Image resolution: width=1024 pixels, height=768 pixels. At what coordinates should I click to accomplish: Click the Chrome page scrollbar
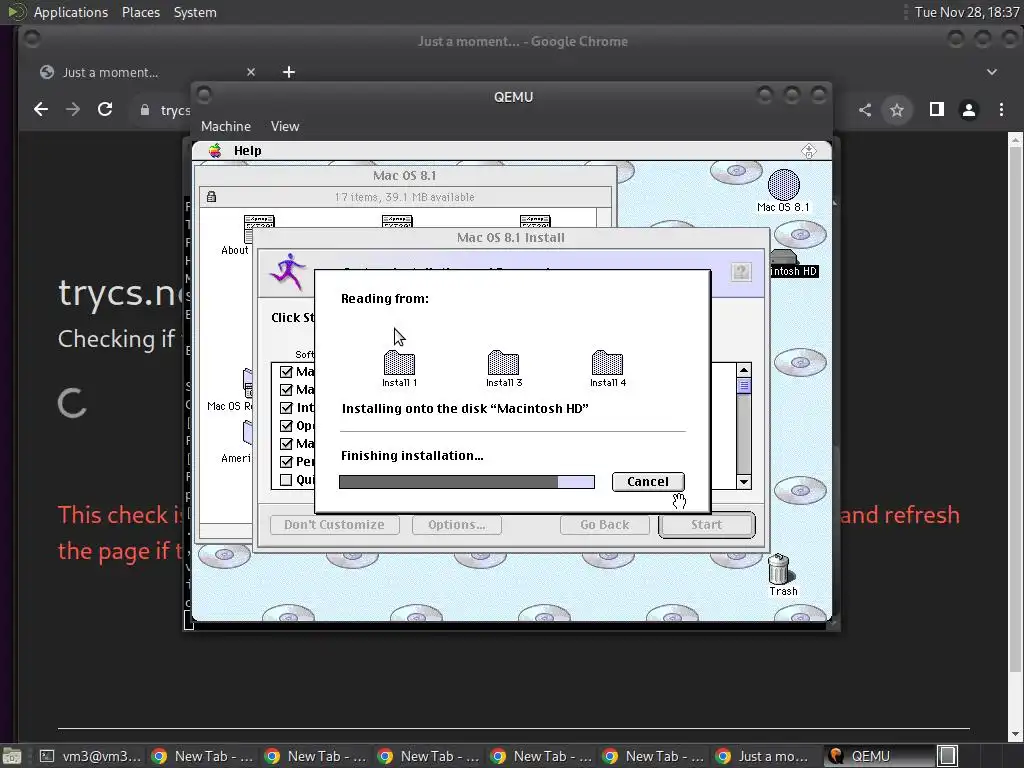tap(1016, 410)
